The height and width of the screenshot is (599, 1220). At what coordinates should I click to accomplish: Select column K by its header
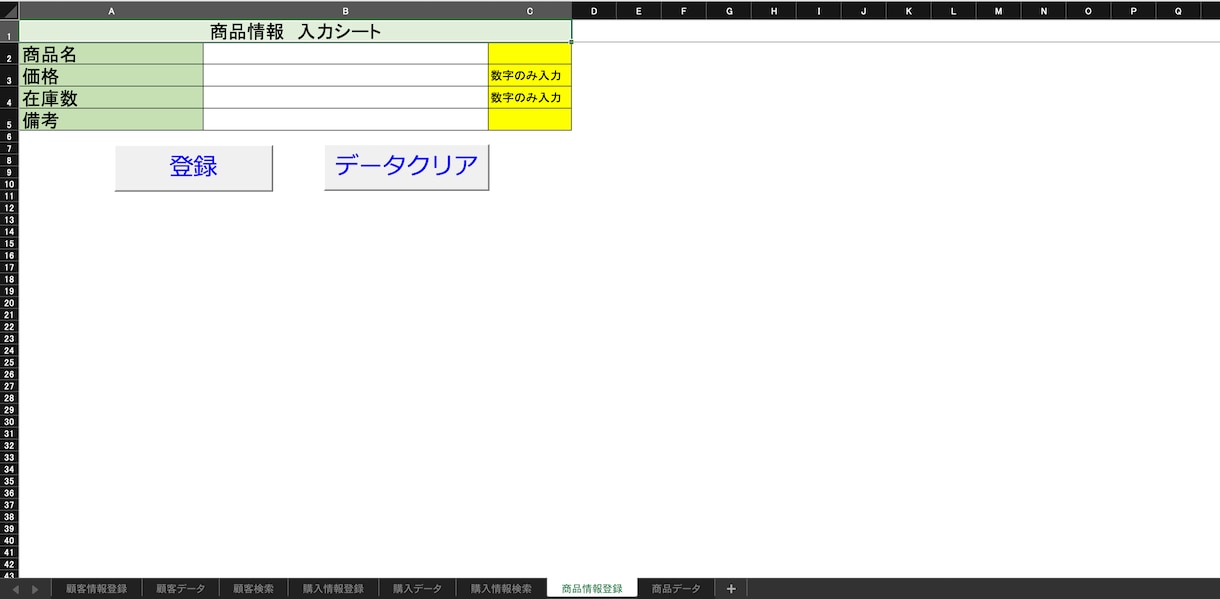(x=908, y=10)
